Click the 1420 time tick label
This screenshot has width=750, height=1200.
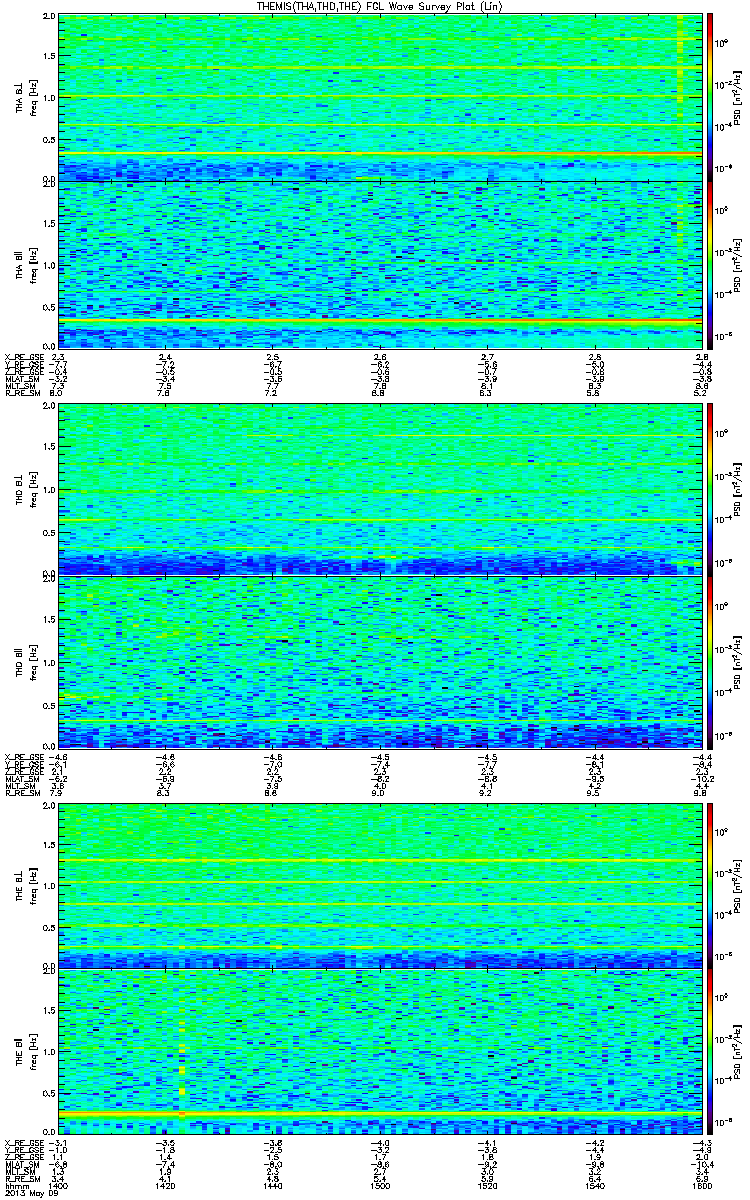pyautogui.click(x=167, y=1185)
